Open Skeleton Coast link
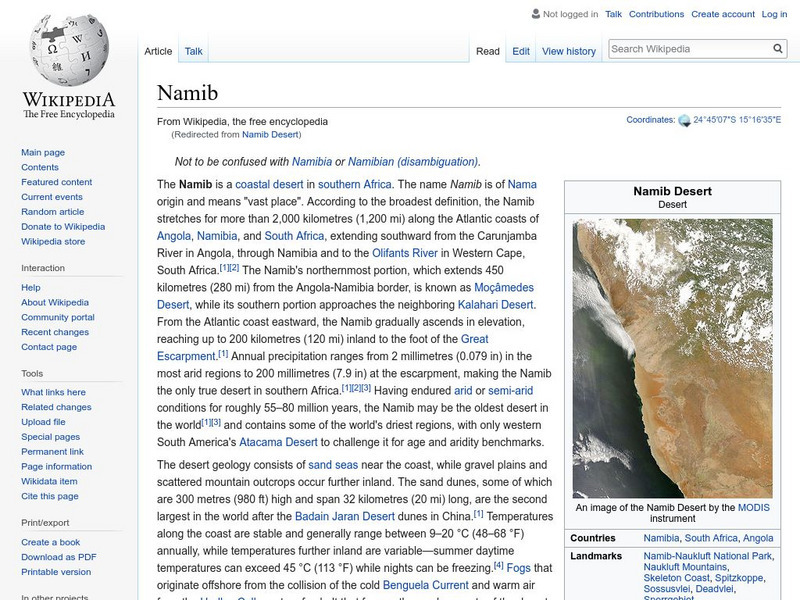 (677, 578)
